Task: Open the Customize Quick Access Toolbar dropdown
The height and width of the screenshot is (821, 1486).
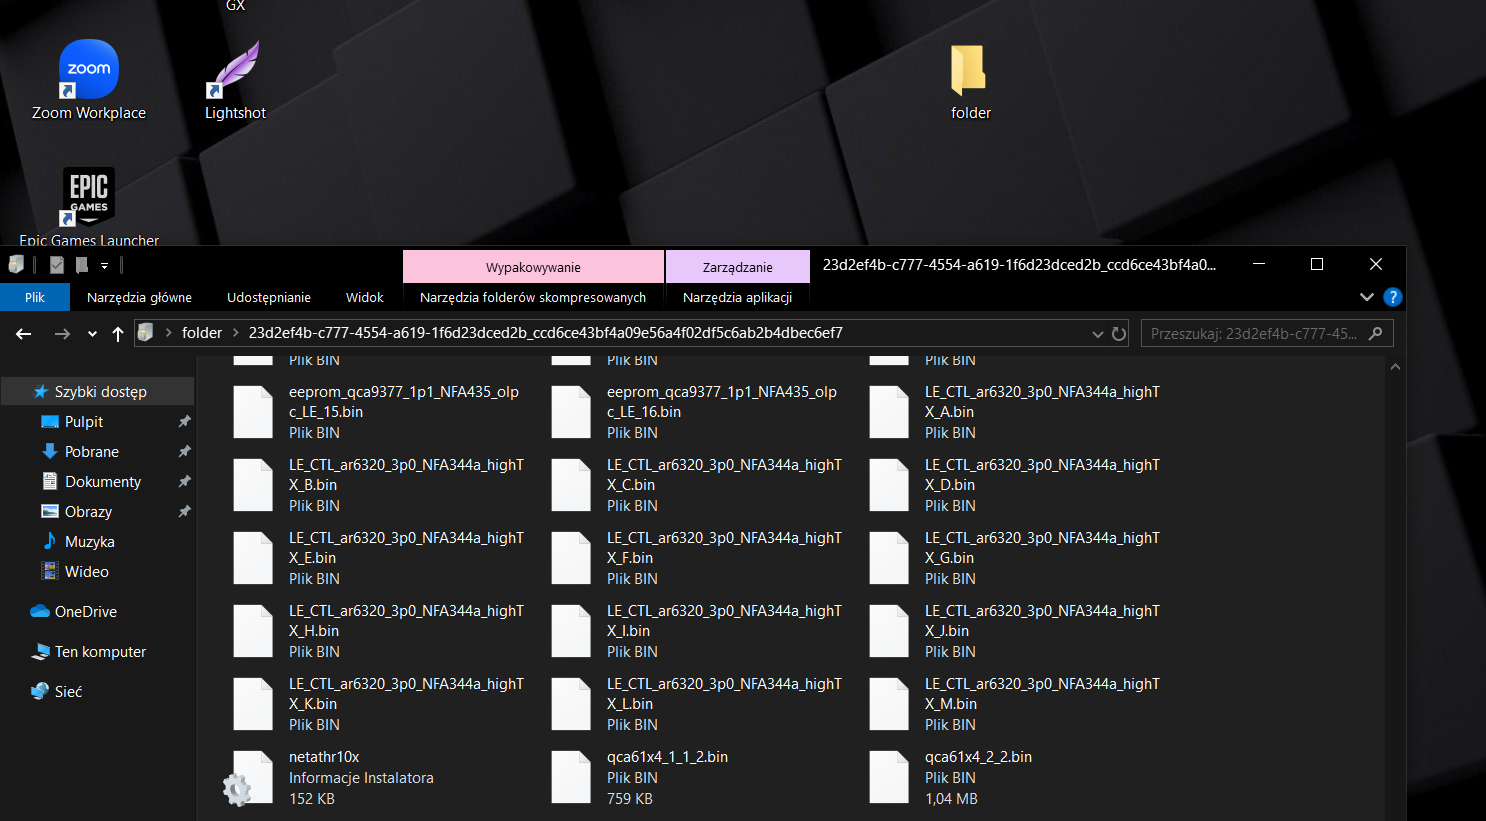Action: point(104,266)
